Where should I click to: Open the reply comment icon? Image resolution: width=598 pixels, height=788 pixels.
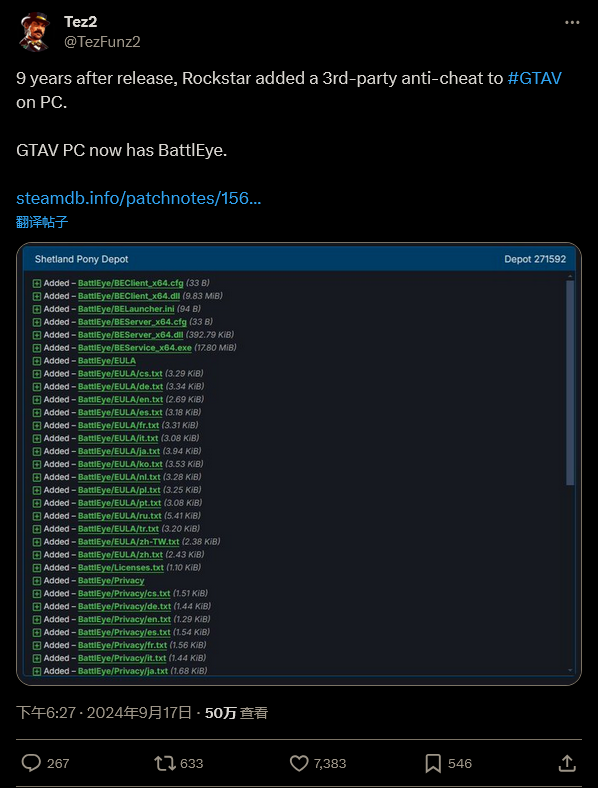click(31, 763)
